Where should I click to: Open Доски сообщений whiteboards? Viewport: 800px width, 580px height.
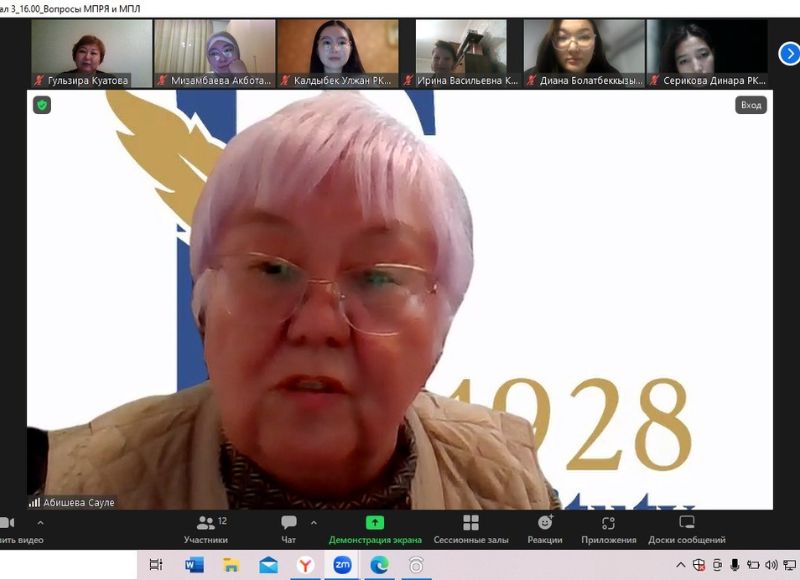pyautogui.click(x=686, y=527)
